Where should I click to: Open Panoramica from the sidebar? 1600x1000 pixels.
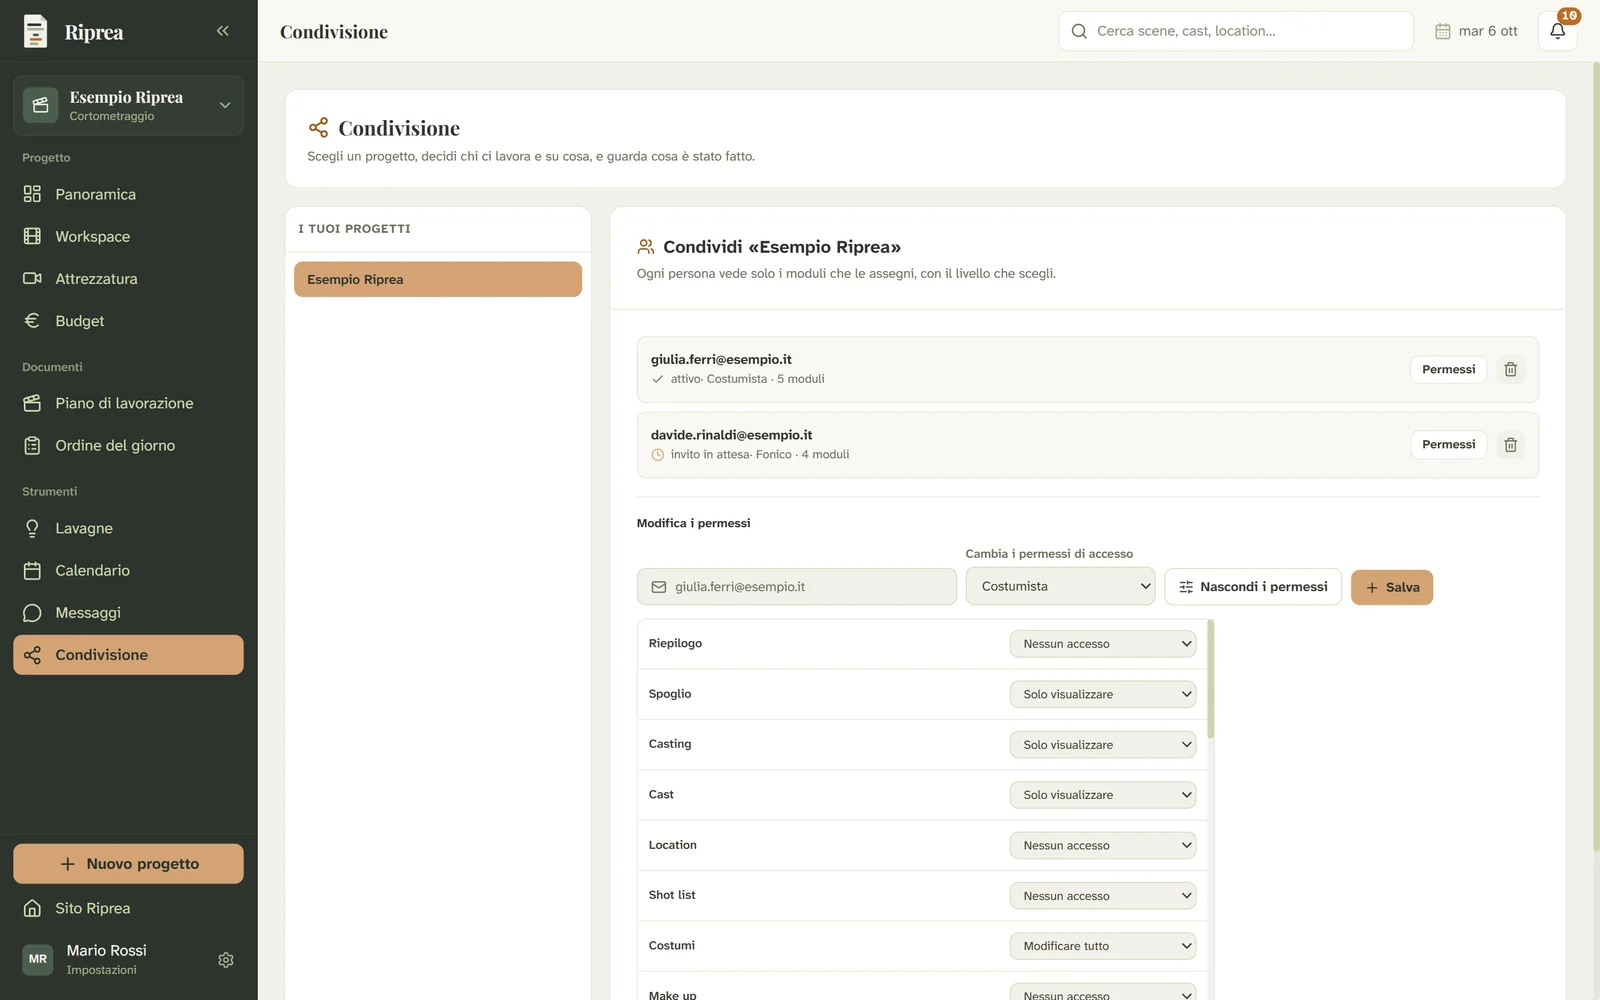coord(128,194)
